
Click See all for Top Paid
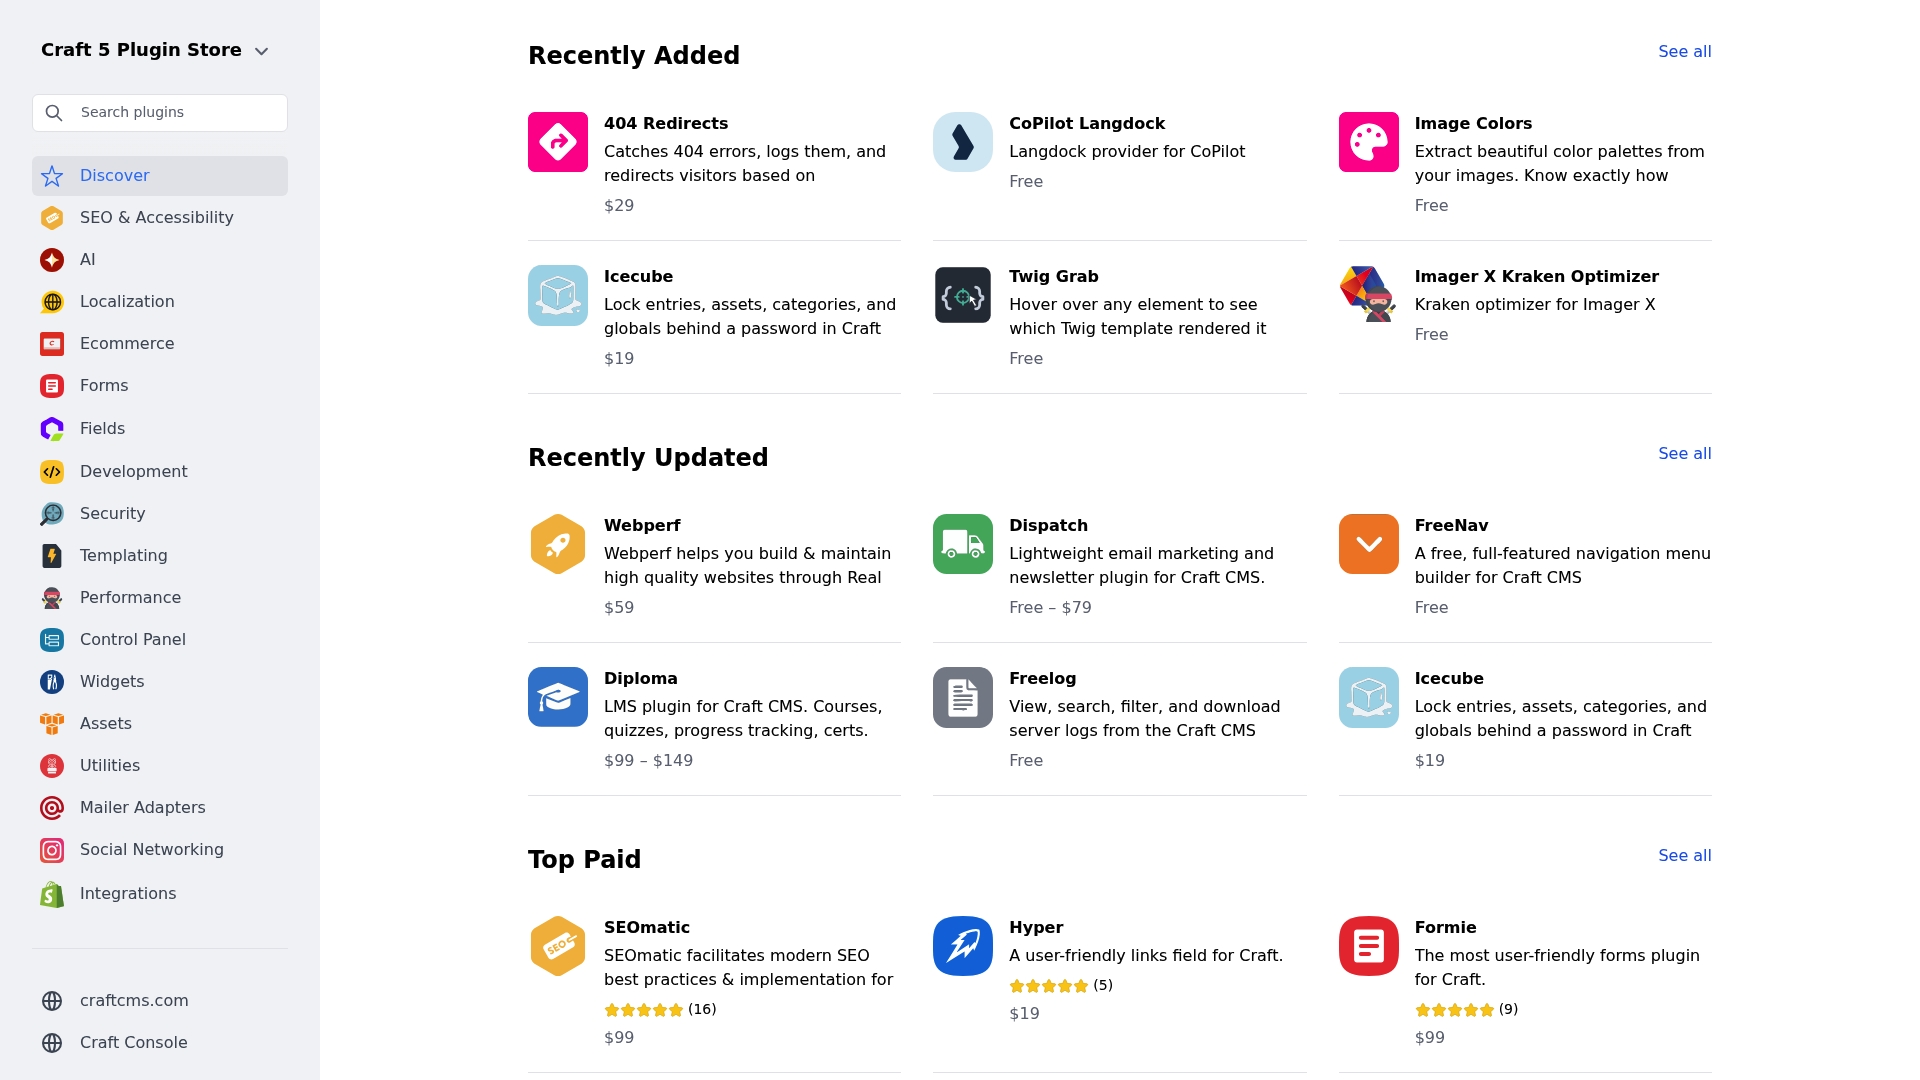coord(1684,856)
